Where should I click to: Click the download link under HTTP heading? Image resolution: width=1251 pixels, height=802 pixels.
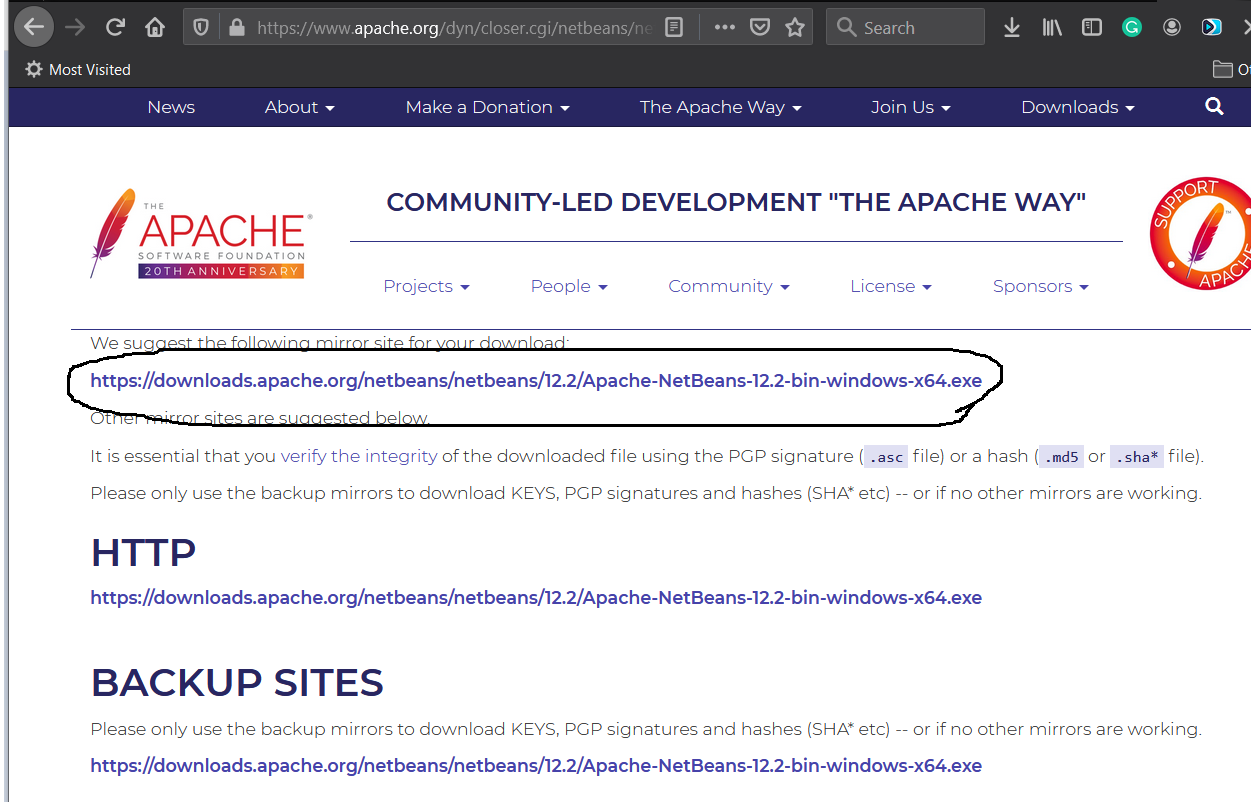(x=536, y=598)
